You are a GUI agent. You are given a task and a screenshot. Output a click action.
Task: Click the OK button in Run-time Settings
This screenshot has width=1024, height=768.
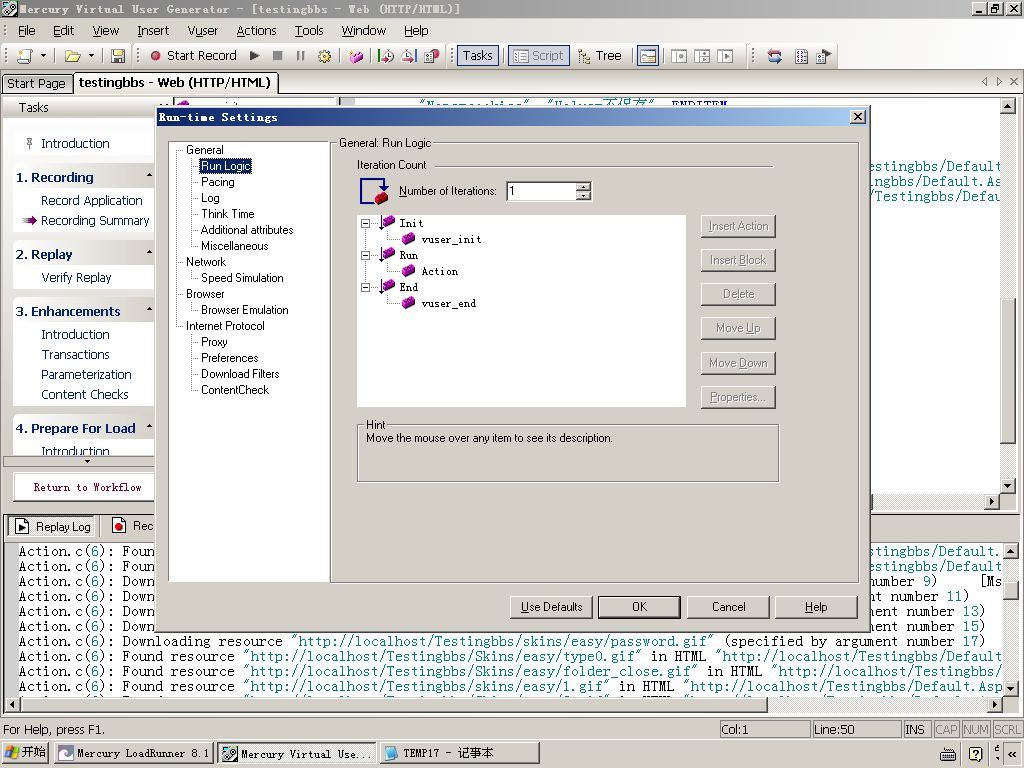639,607
